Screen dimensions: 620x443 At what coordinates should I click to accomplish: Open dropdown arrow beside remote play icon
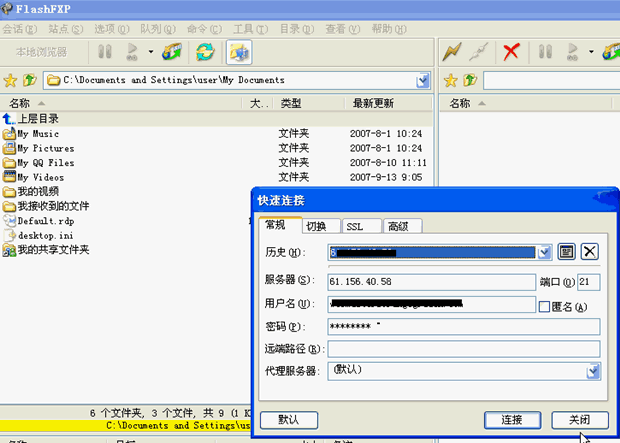point(591,52)
